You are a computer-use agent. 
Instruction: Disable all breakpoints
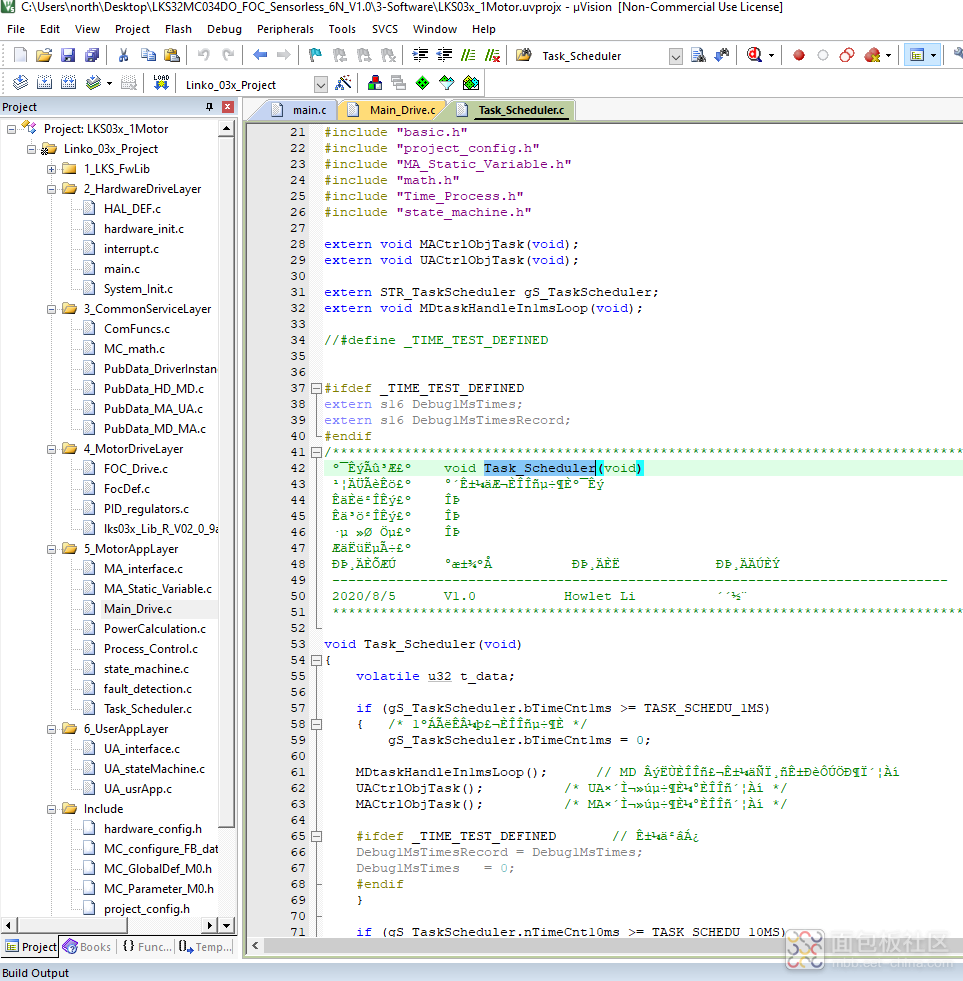coord(847,55)
